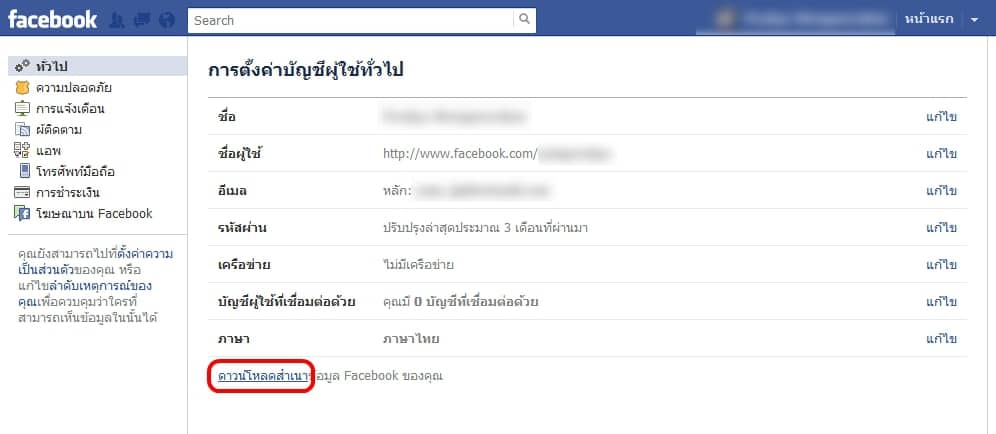
Task: Select the โทรศัพท์มือถือ mobile icon
Action: pos(24,171)
